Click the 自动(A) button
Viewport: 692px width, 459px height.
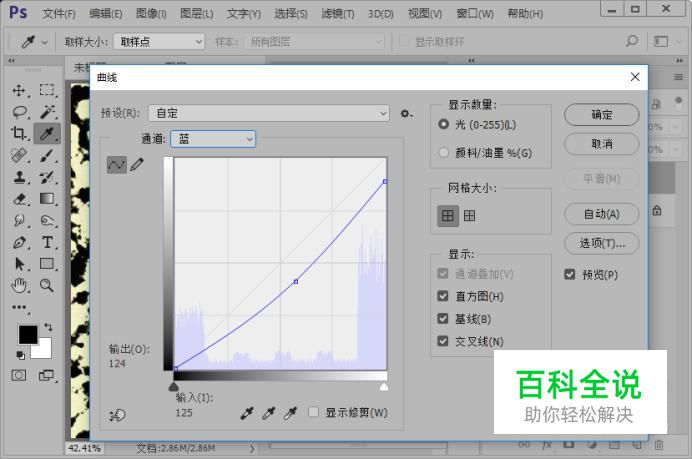[602, 214]
